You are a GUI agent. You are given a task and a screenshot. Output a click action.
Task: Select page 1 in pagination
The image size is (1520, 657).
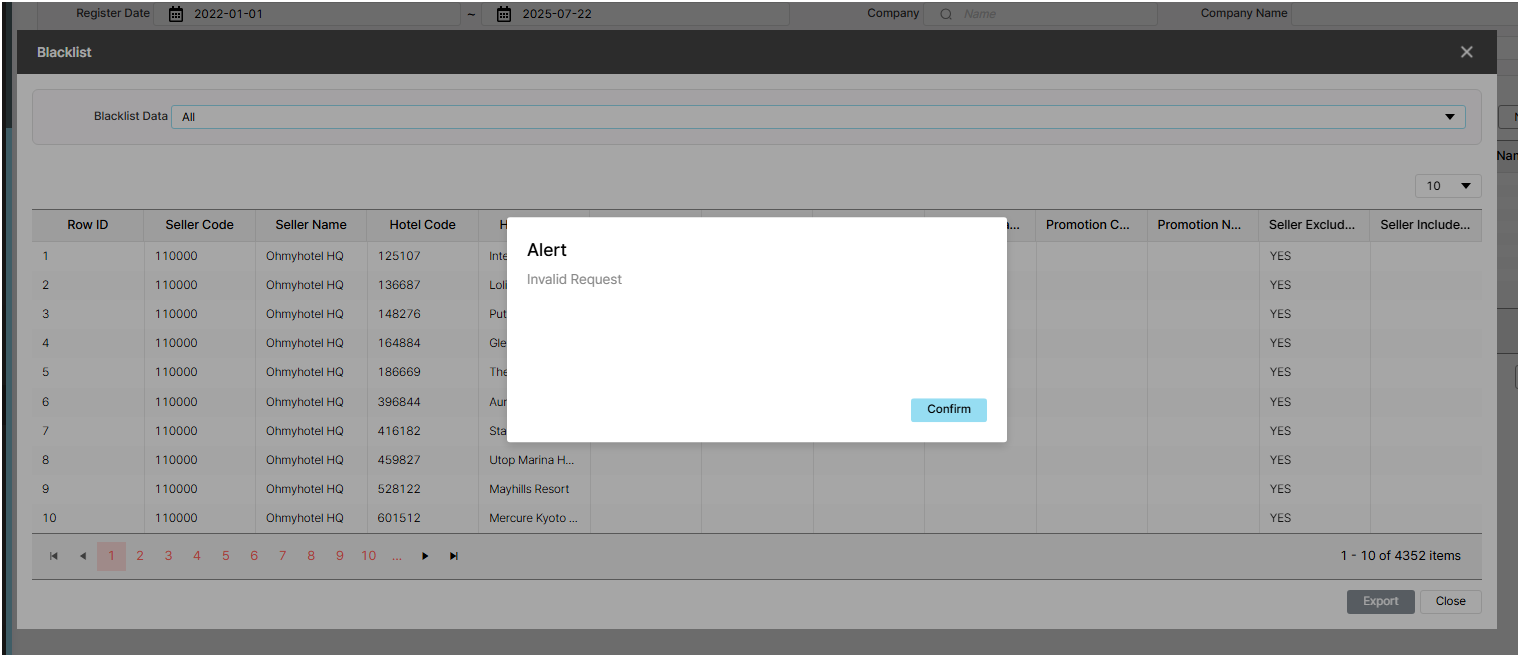coord(111,556)
